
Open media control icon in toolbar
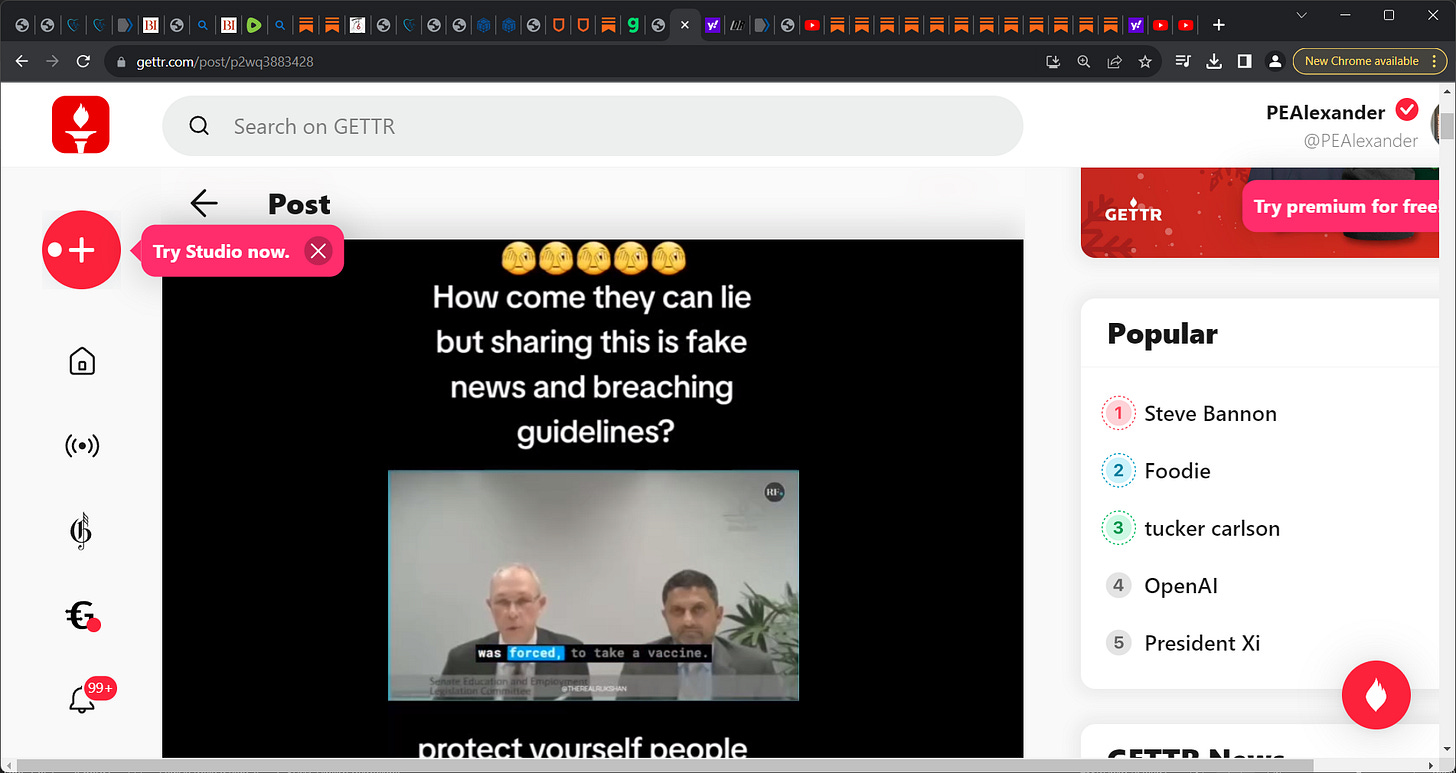tap(1183, 61)
